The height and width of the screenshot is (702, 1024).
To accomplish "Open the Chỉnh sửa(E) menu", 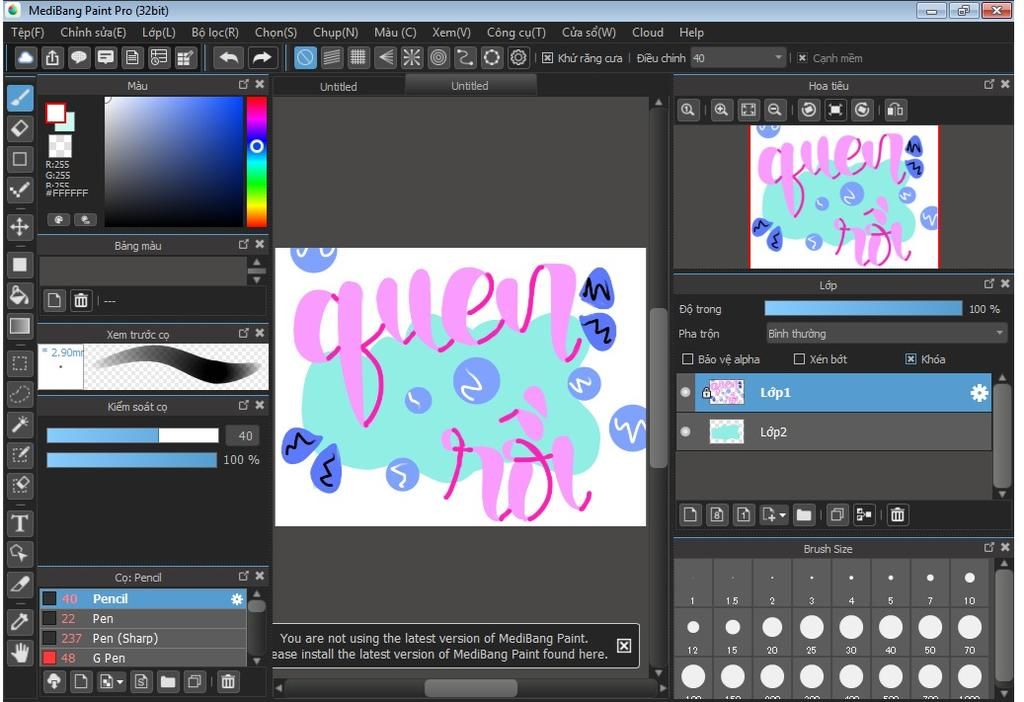I will [93, 33].
